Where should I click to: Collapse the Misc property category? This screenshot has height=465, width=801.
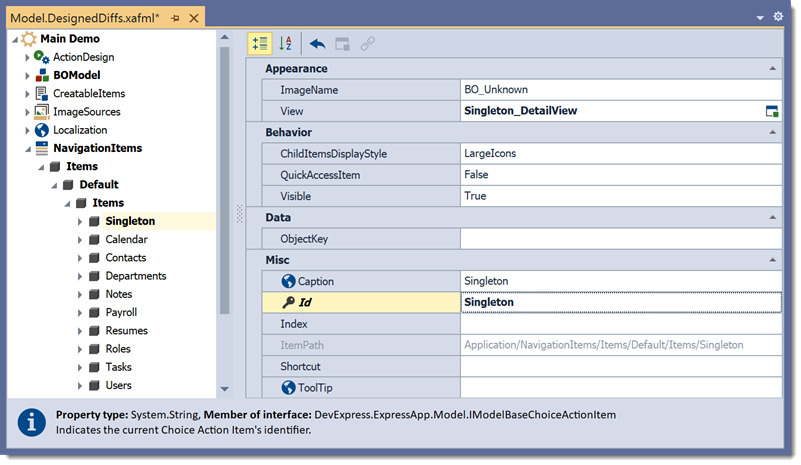772,260
